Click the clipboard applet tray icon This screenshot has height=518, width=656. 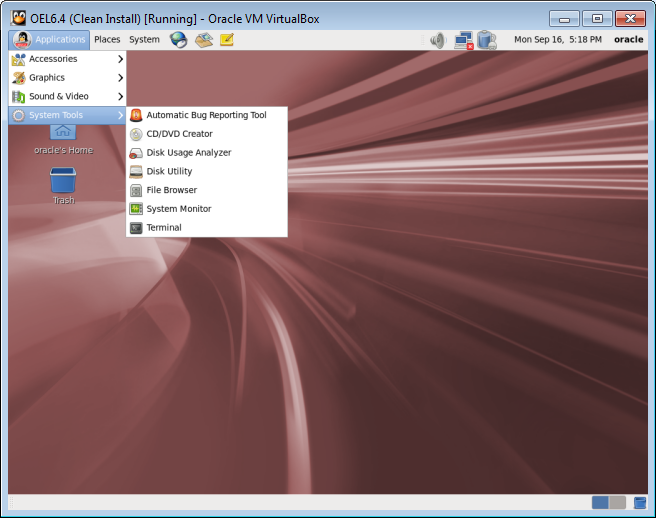pos(487,40)
